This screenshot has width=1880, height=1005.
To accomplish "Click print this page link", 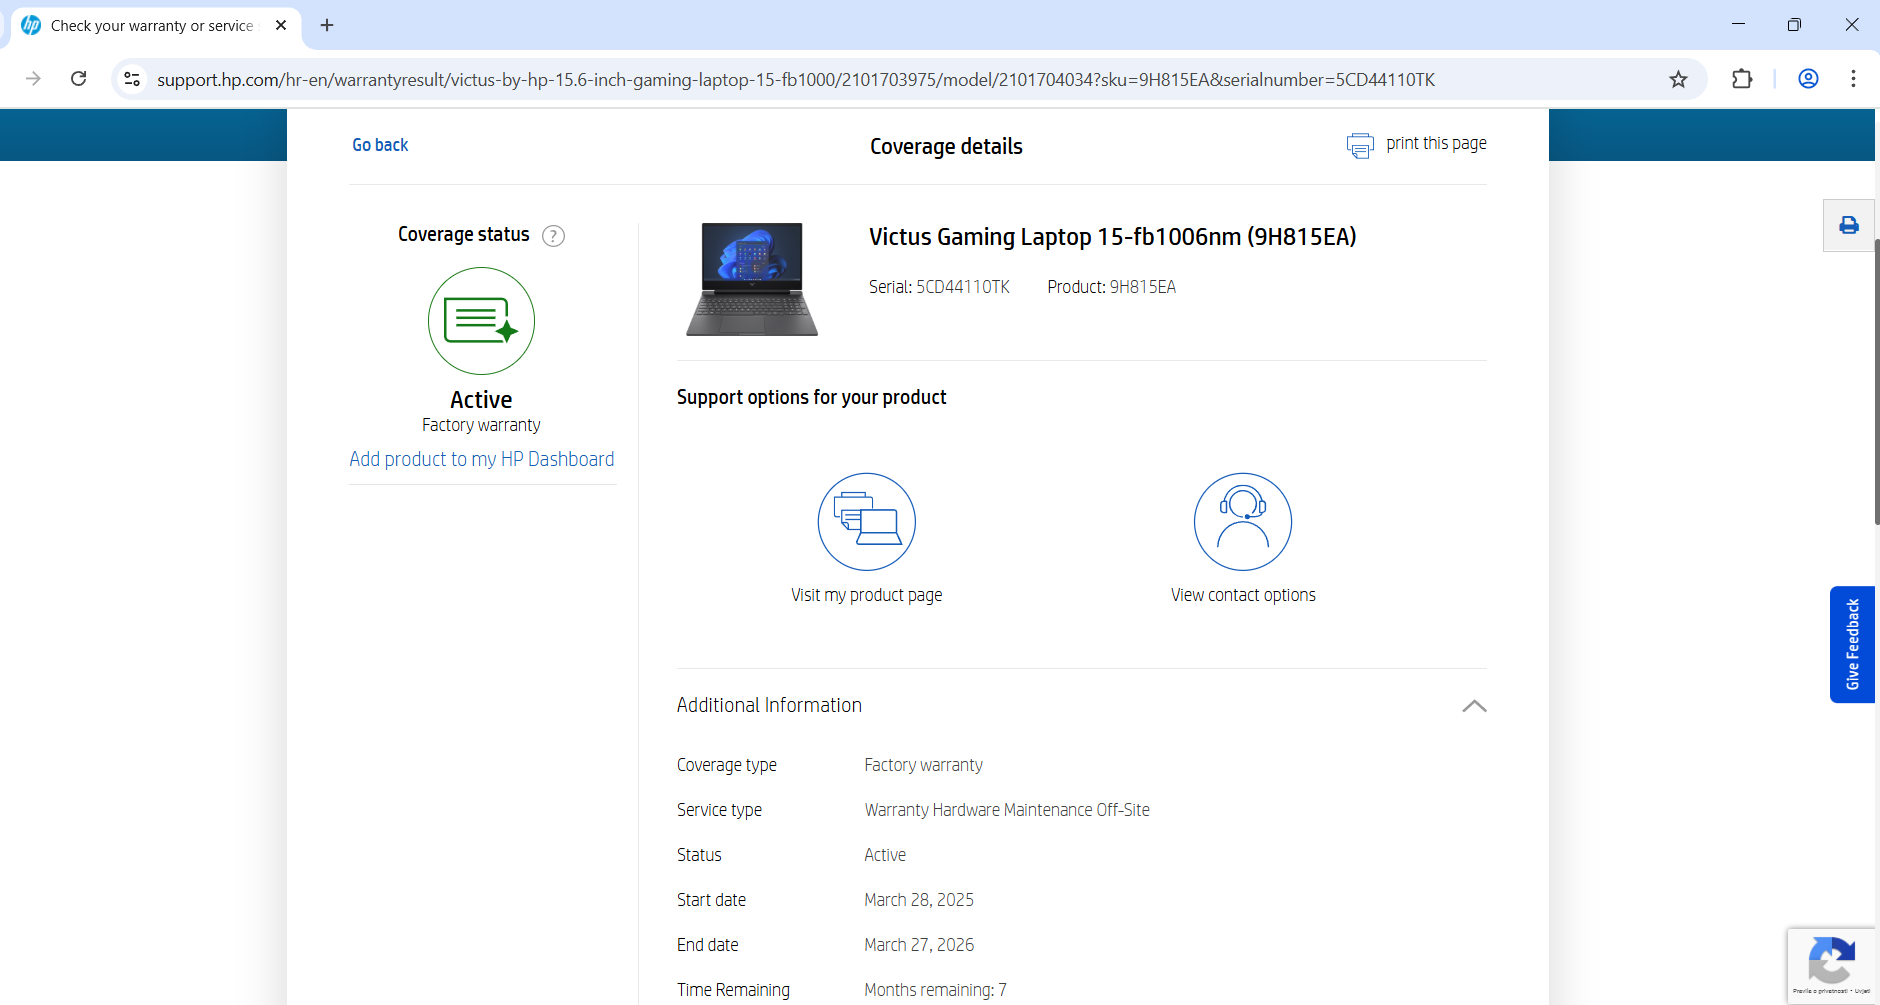I will pyautogui.click(x=1436, y=144).
